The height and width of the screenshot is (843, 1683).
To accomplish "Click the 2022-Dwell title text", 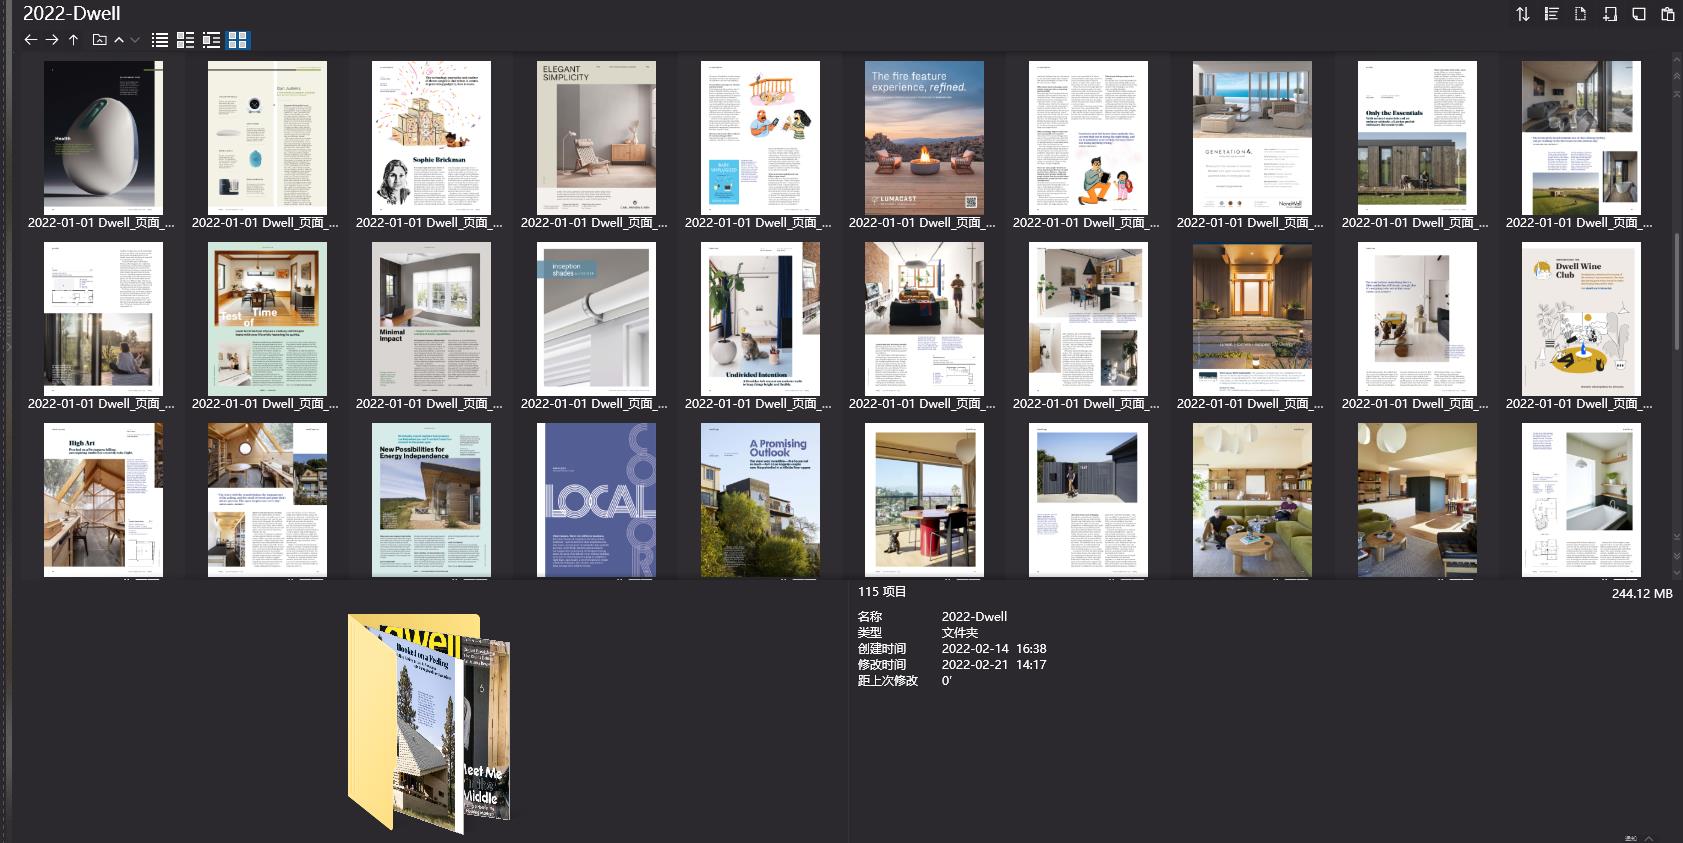I will [x=72, y=13].
